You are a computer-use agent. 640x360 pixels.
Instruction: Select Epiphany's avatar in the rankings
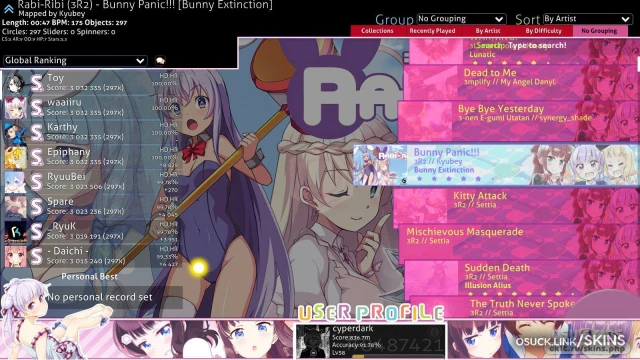point(16,158)
